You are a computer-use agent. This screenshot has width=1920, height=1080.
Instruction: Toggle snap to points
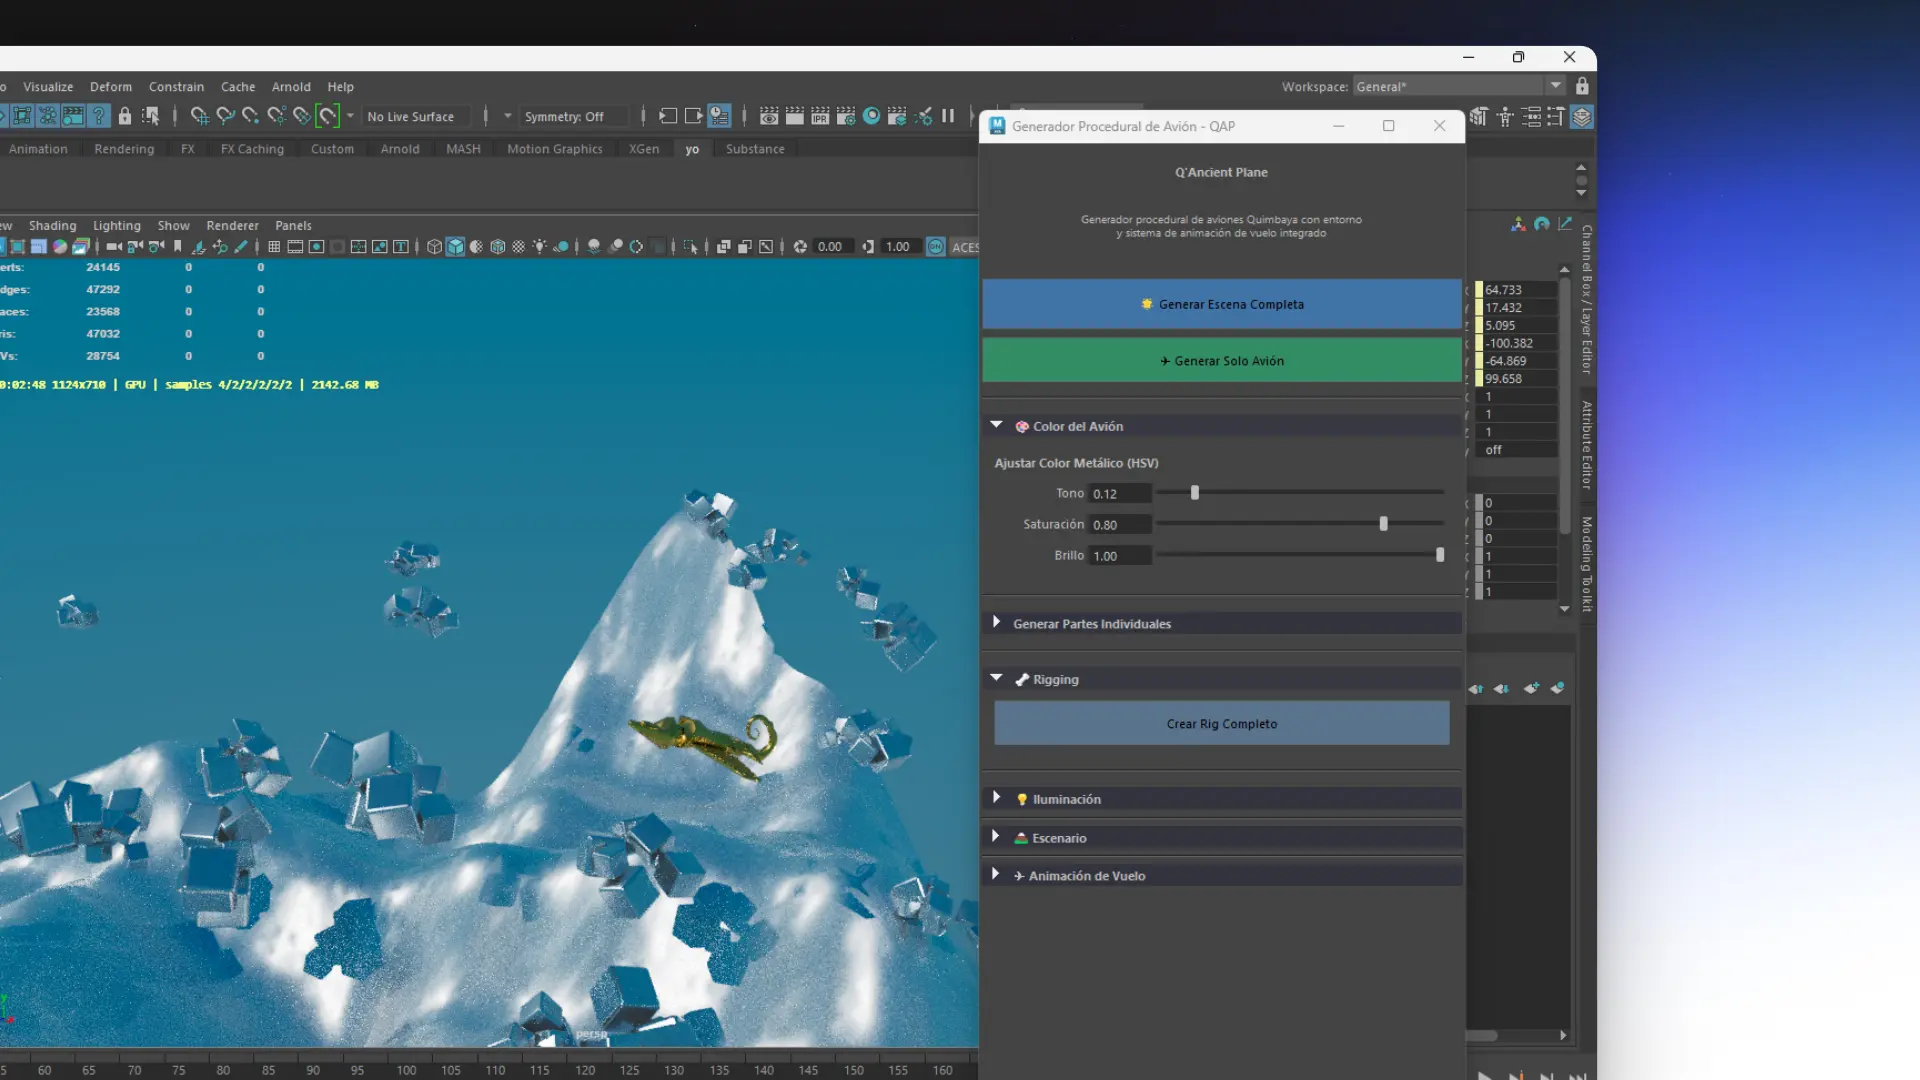click(250, 116)
